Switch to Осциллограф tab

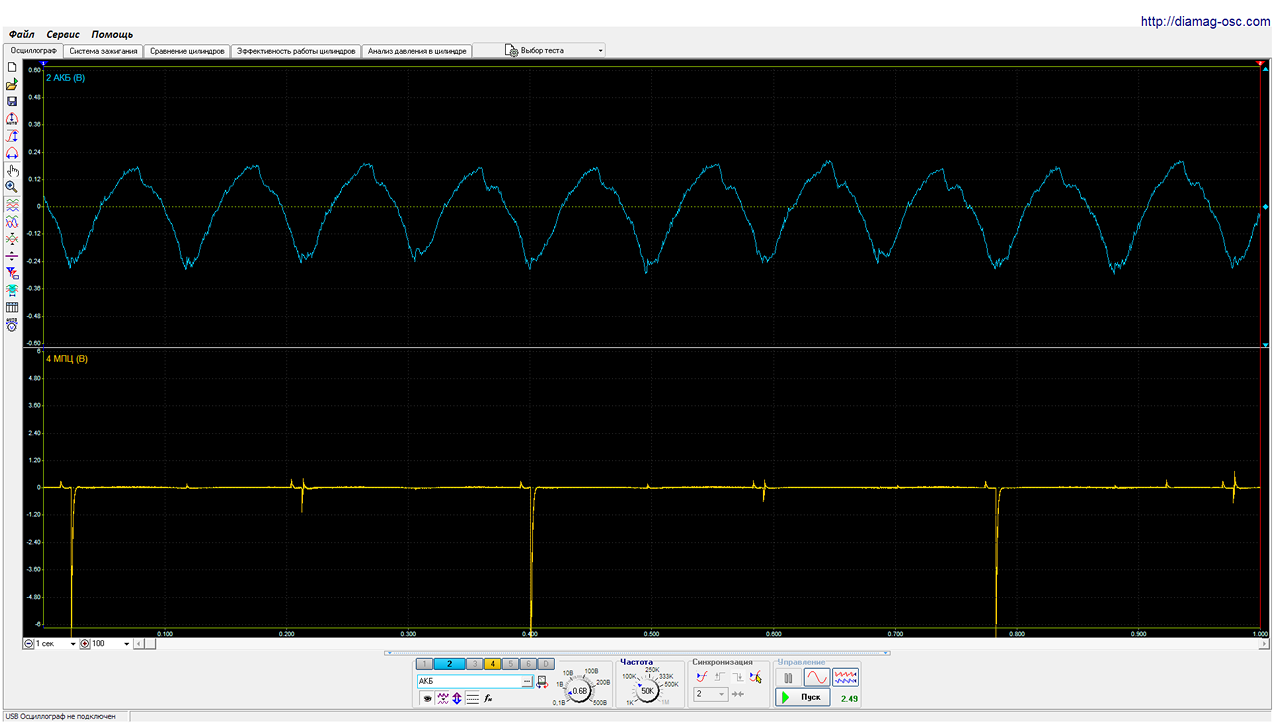(33, 50)
